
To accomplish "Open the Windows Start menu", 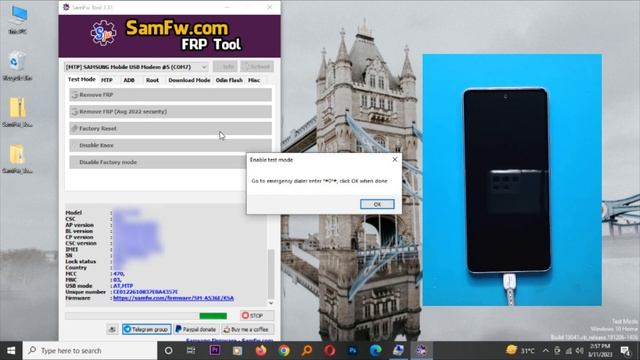I will click(11, 351).
